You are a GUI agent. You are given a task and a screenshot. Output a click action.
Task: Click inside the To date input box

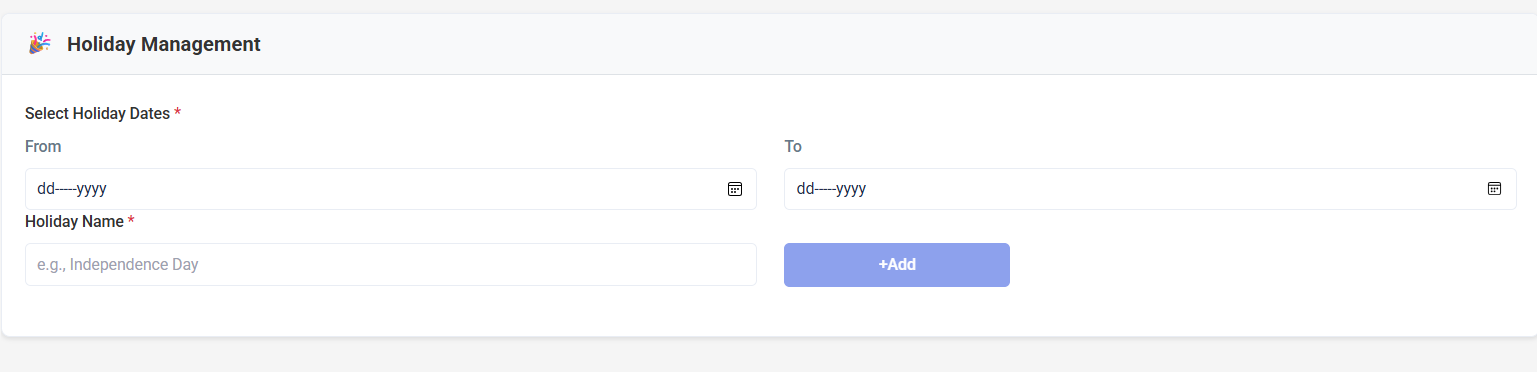(x=1150, y=189)
